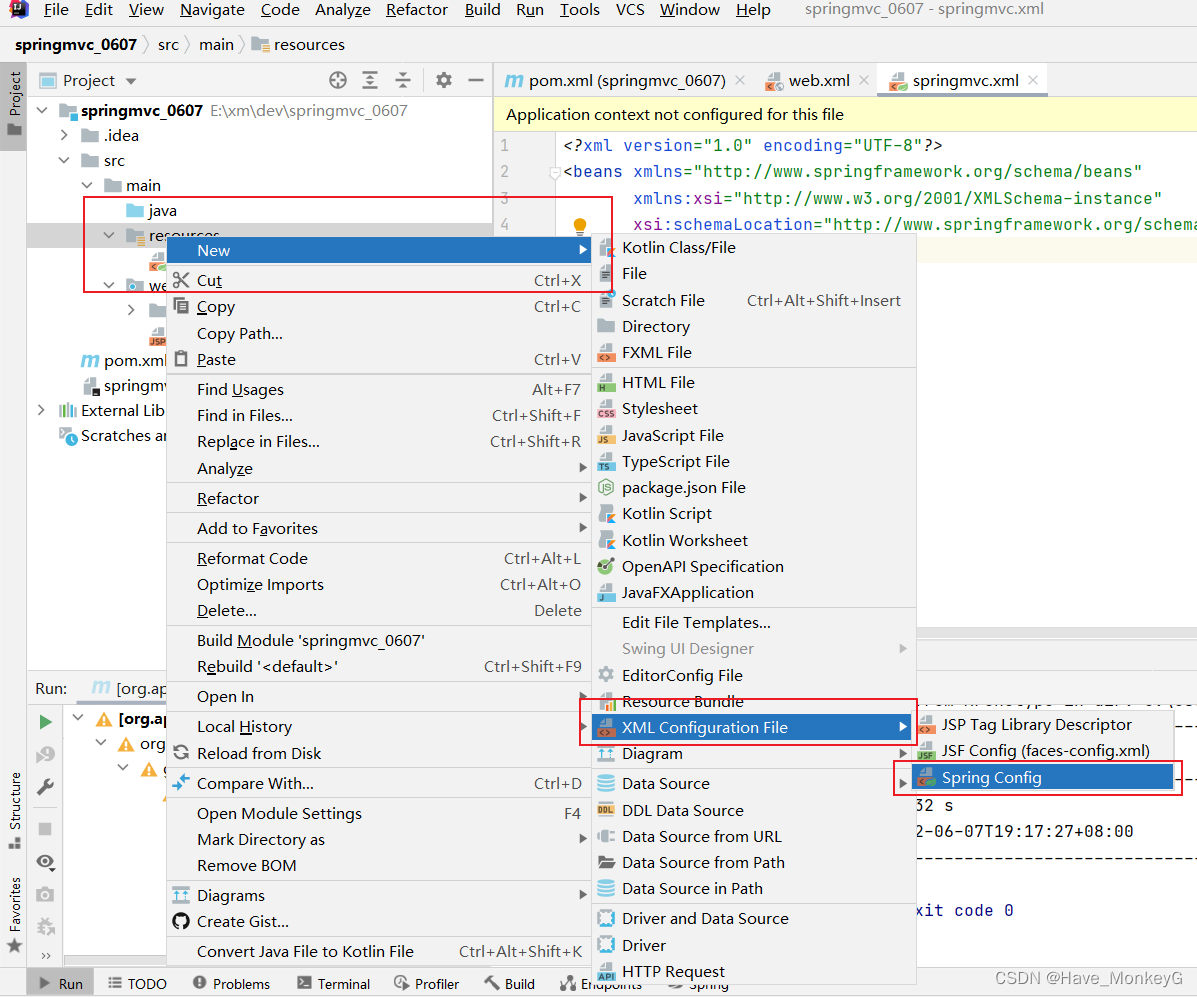1197x997 pixels.
Task: Toggle the eye filter in Run console
Action: [44, 862]
